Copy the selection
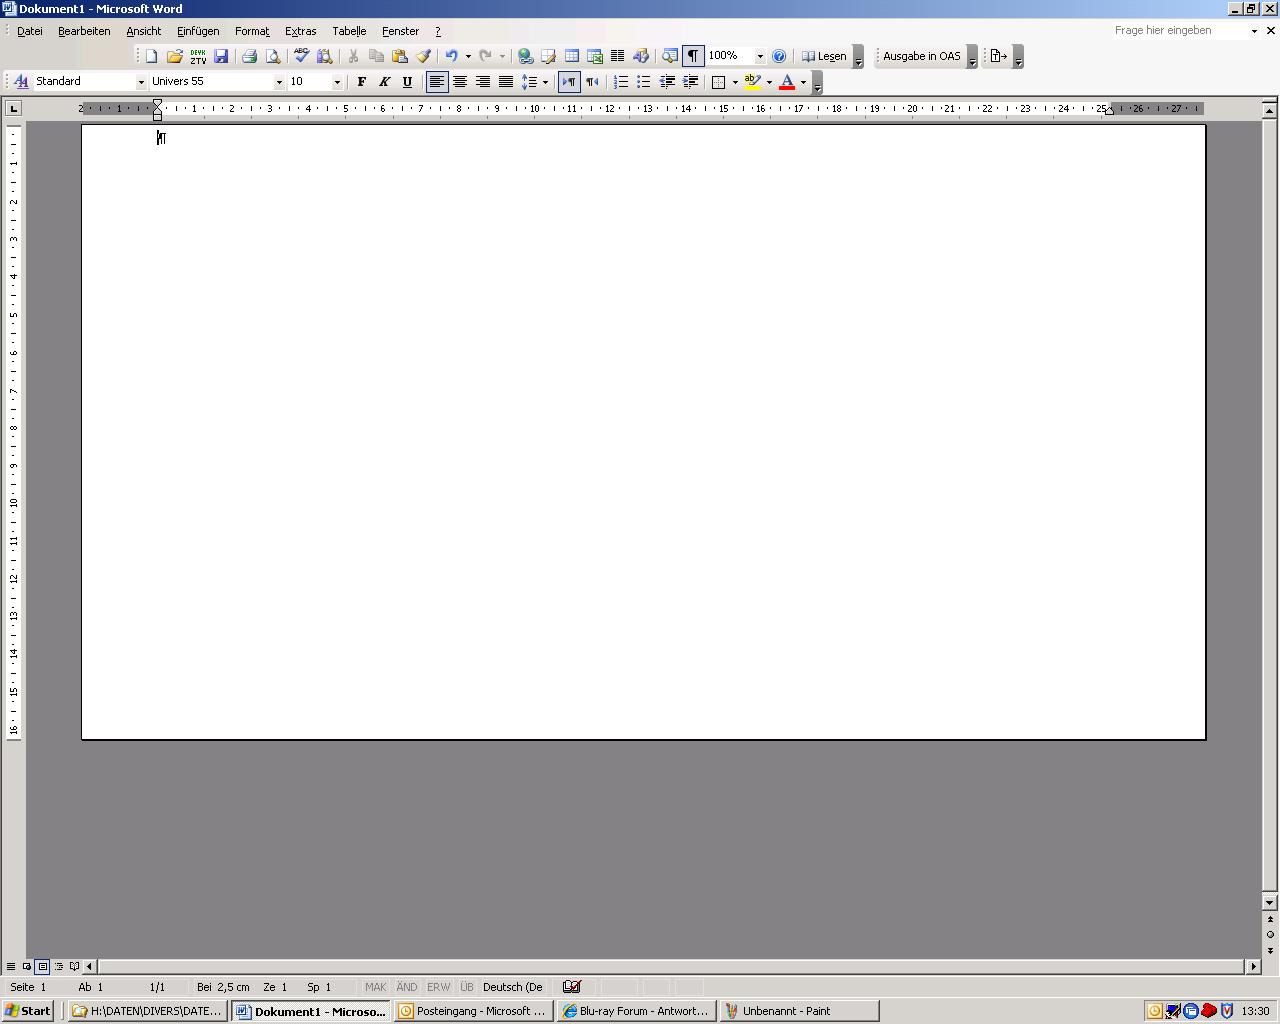The image size is (1280, 1024). [376, 56]
